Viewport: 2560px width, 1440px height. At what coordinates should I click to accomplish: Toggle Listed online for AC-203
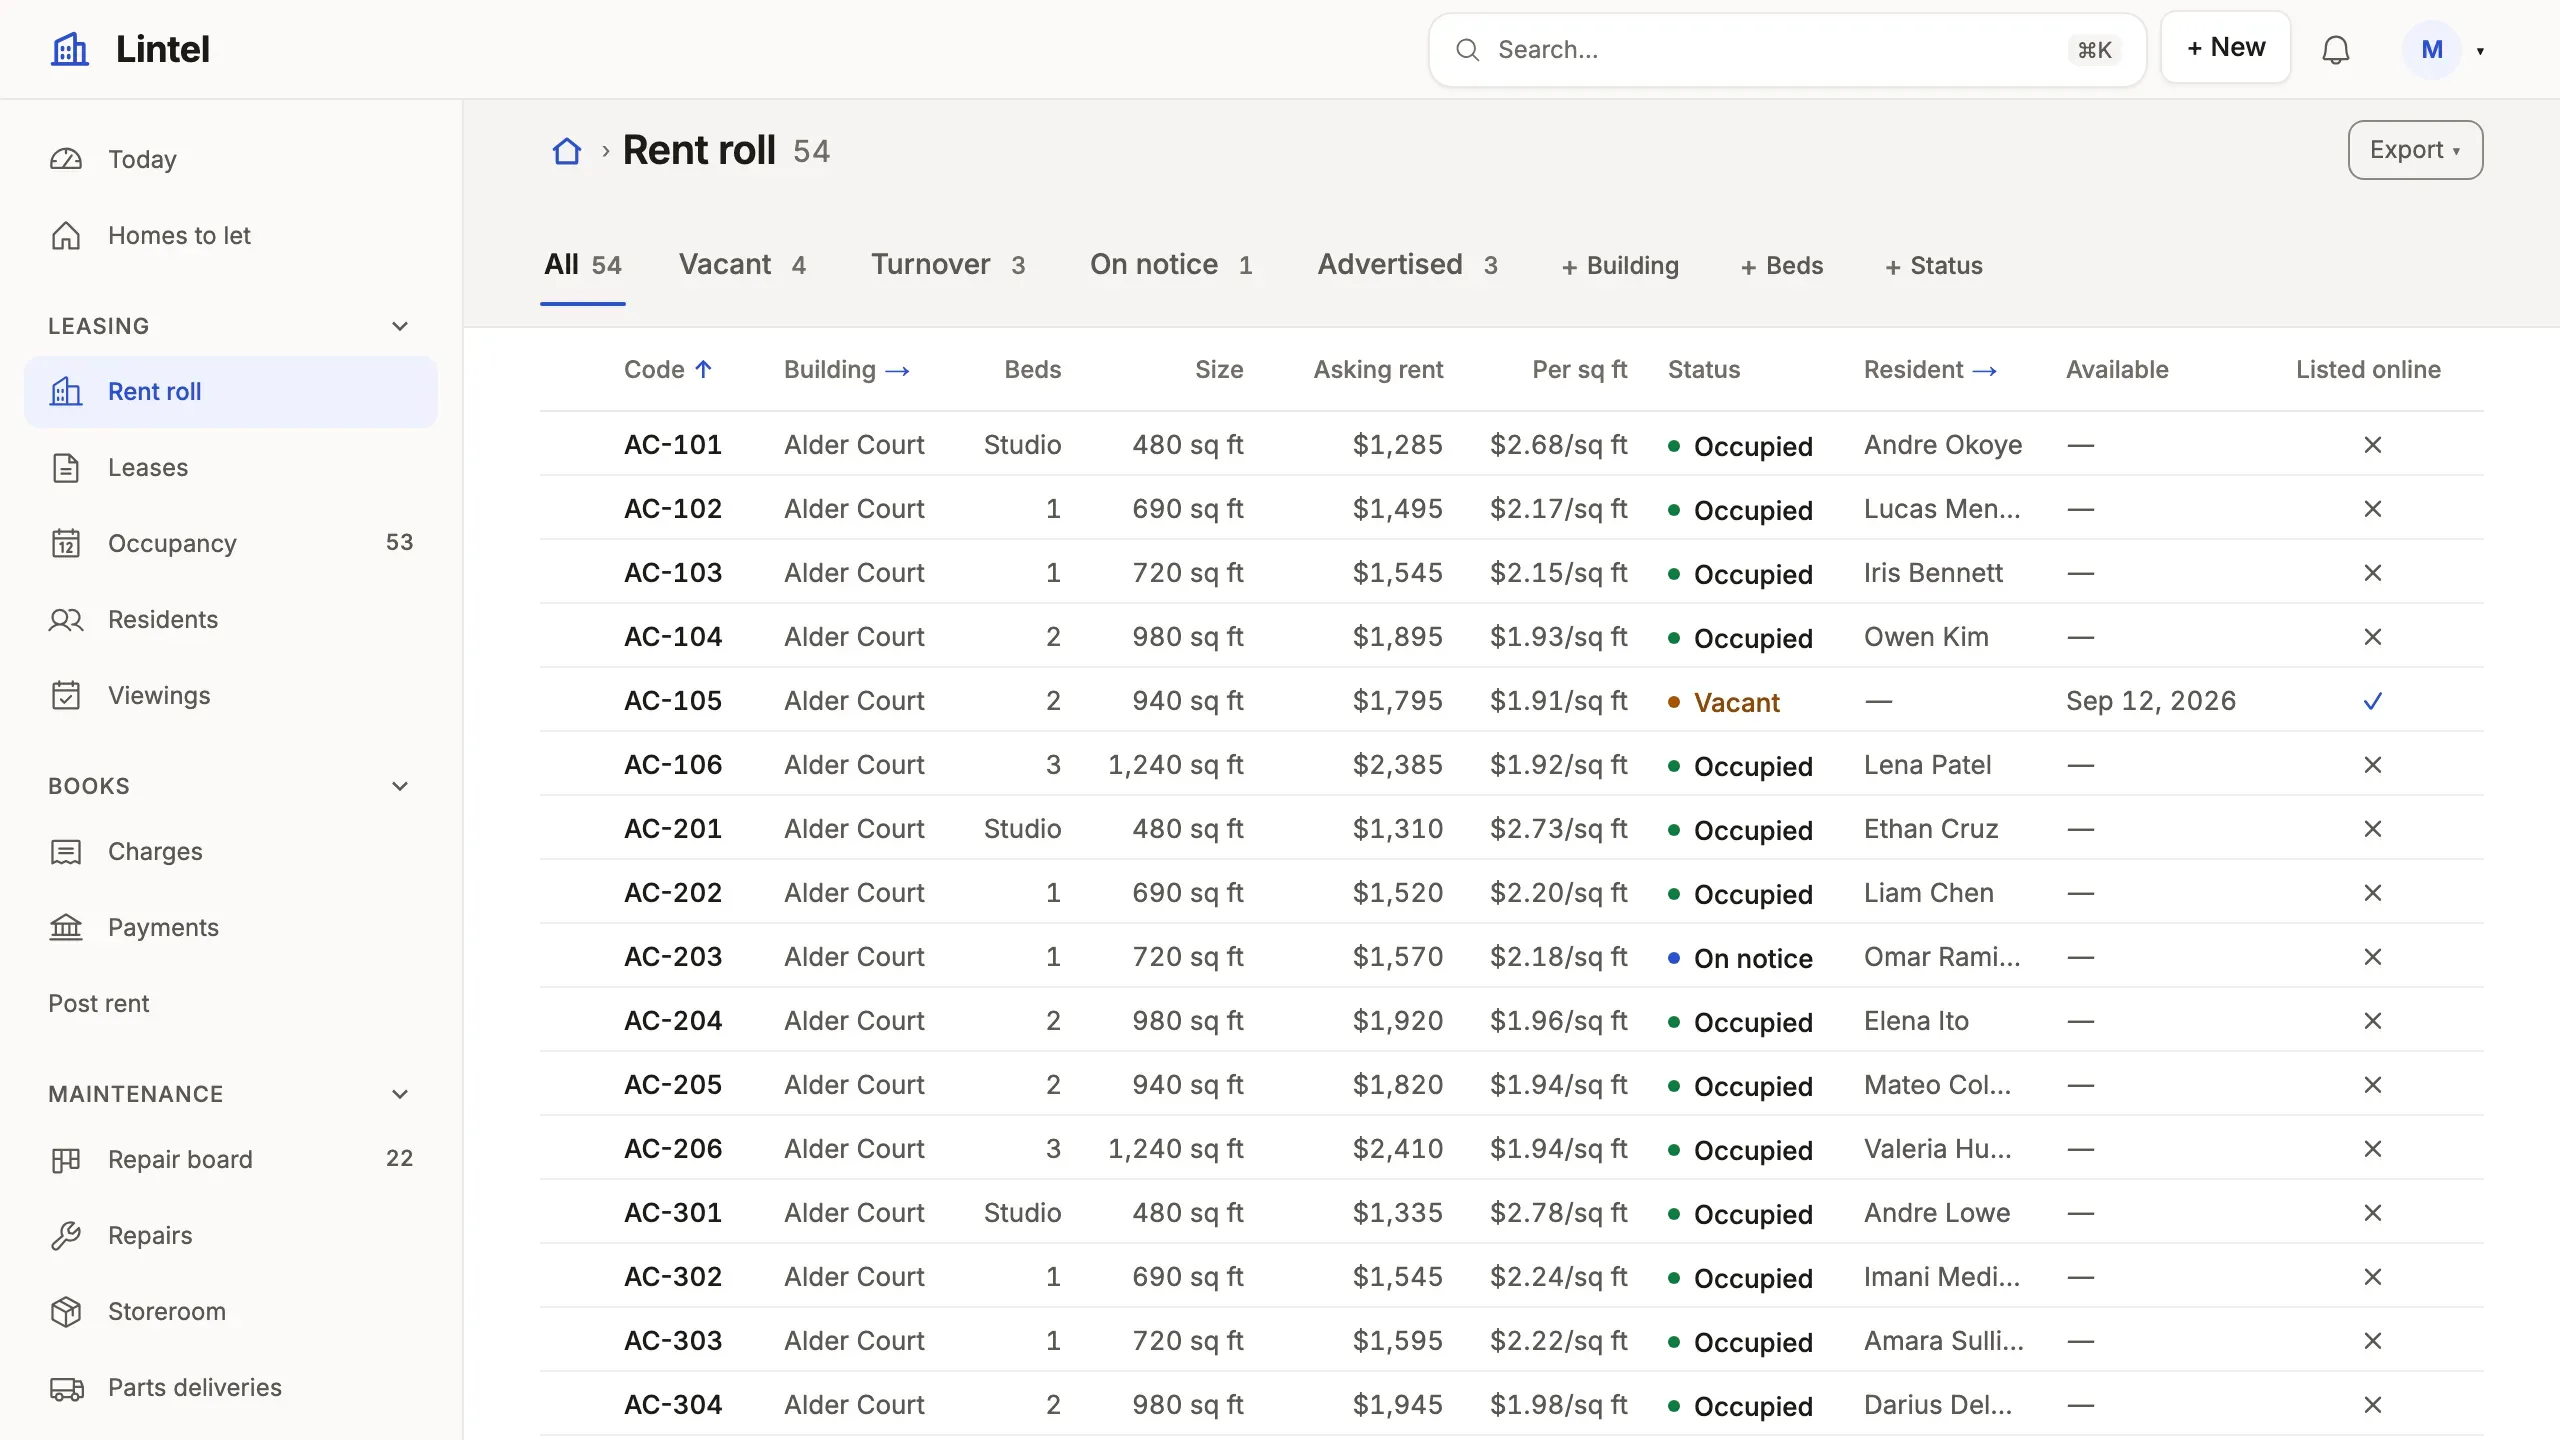click(2372, 956)
